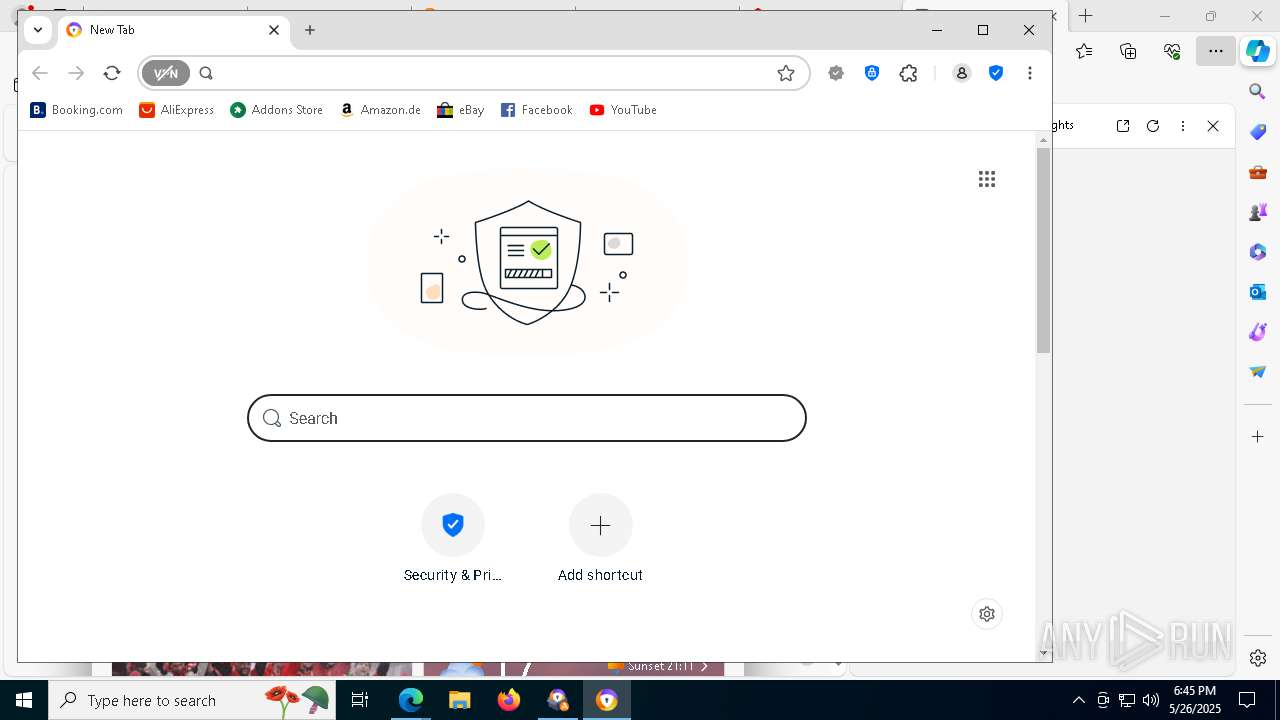1280x720 pixels.
Task: Open Edge sidebar Shopping tag icon
Action: pyautogui.click(x=1258, y=132)
